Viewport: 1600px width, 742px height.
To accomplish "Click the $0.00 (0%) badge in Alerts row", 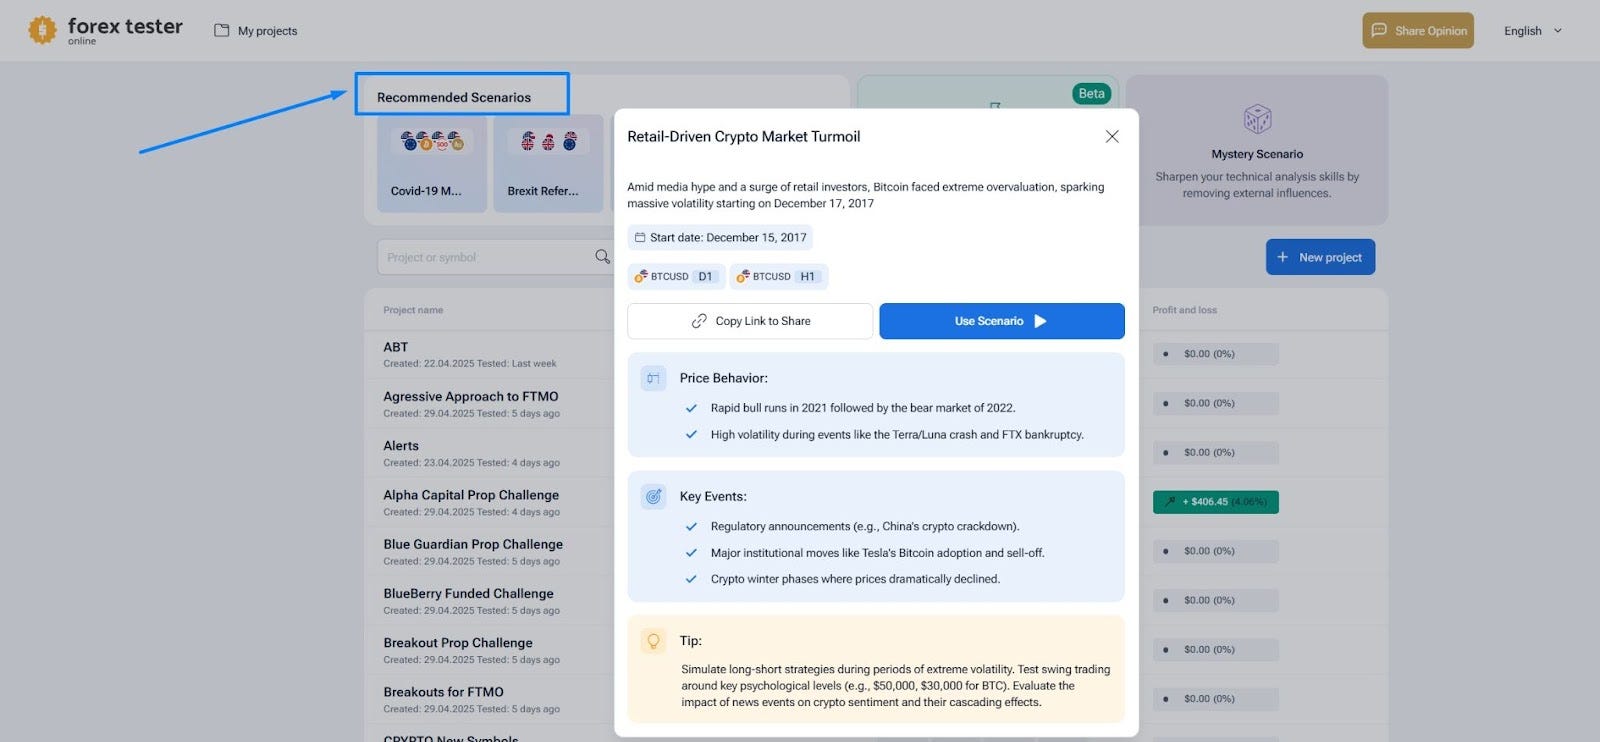I will 1215,453.
